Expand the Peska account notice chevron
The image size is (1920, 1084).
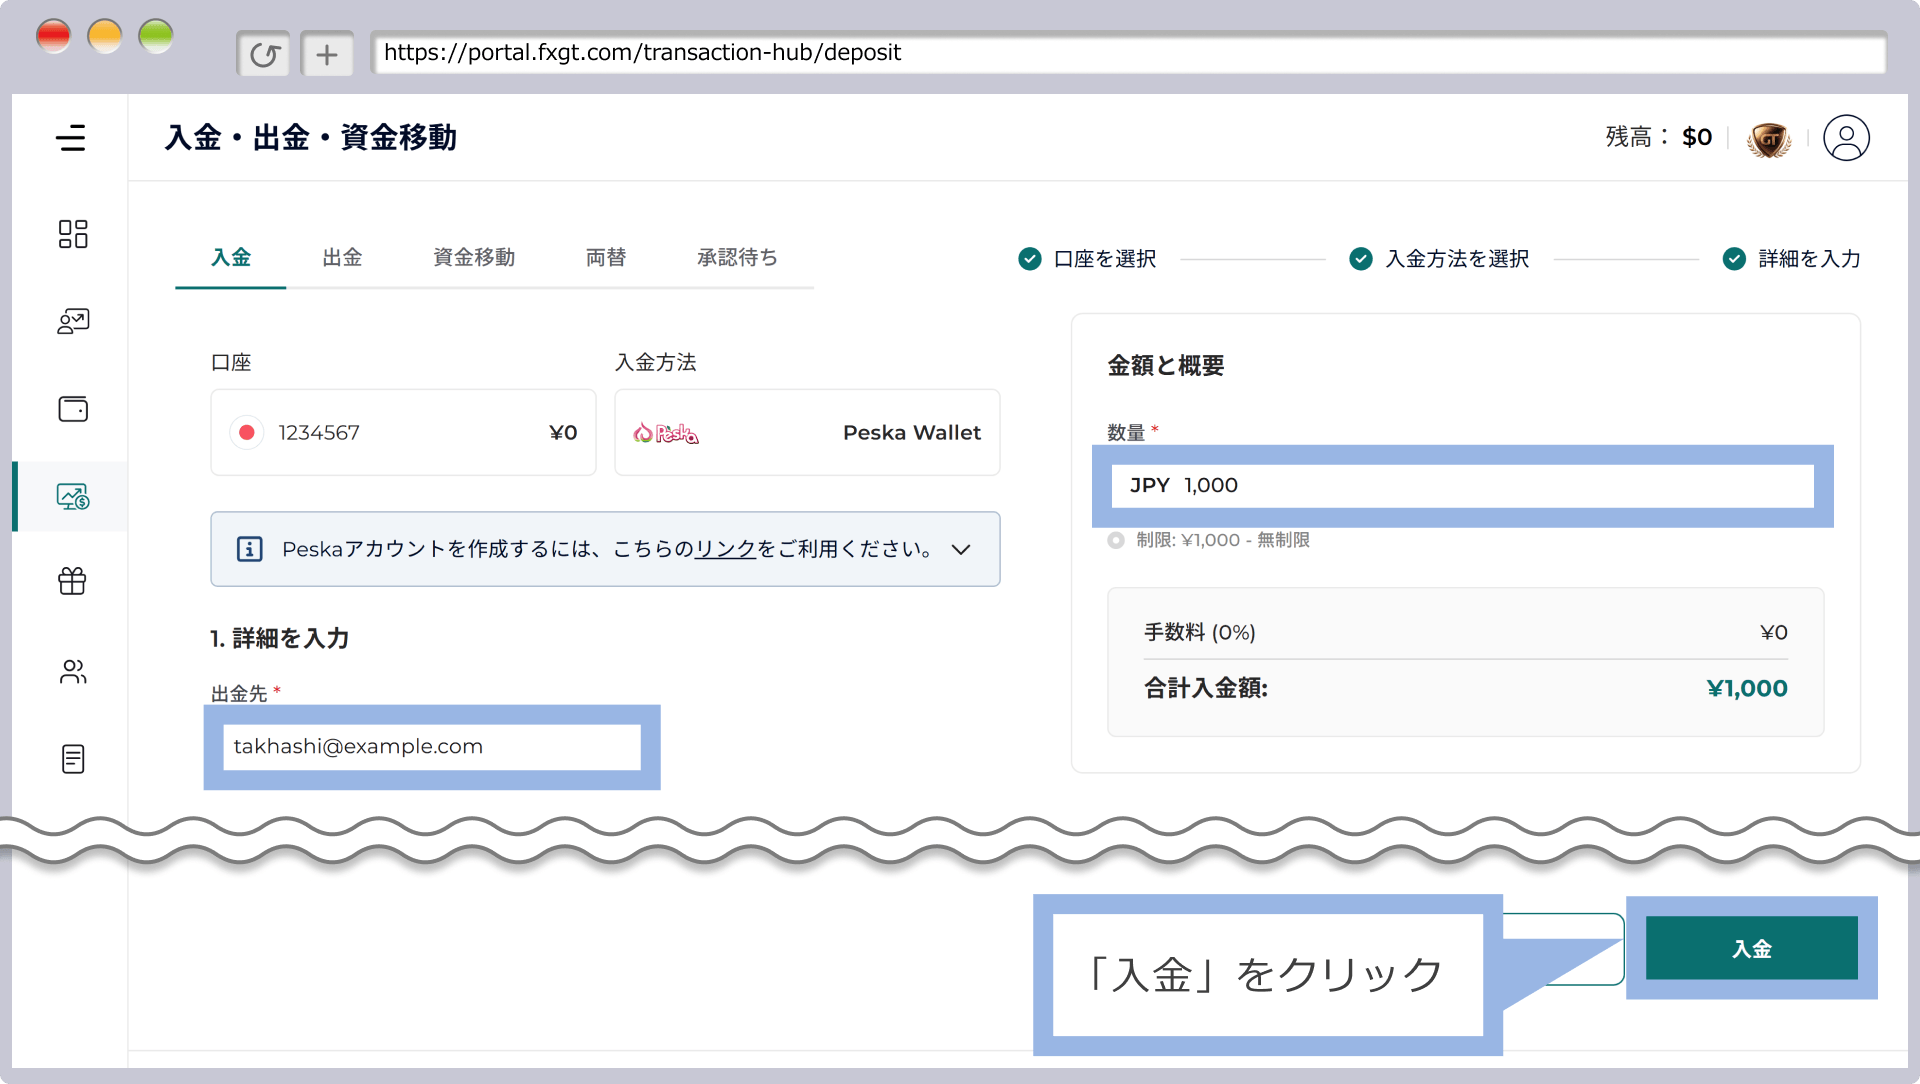coord(961,549)
